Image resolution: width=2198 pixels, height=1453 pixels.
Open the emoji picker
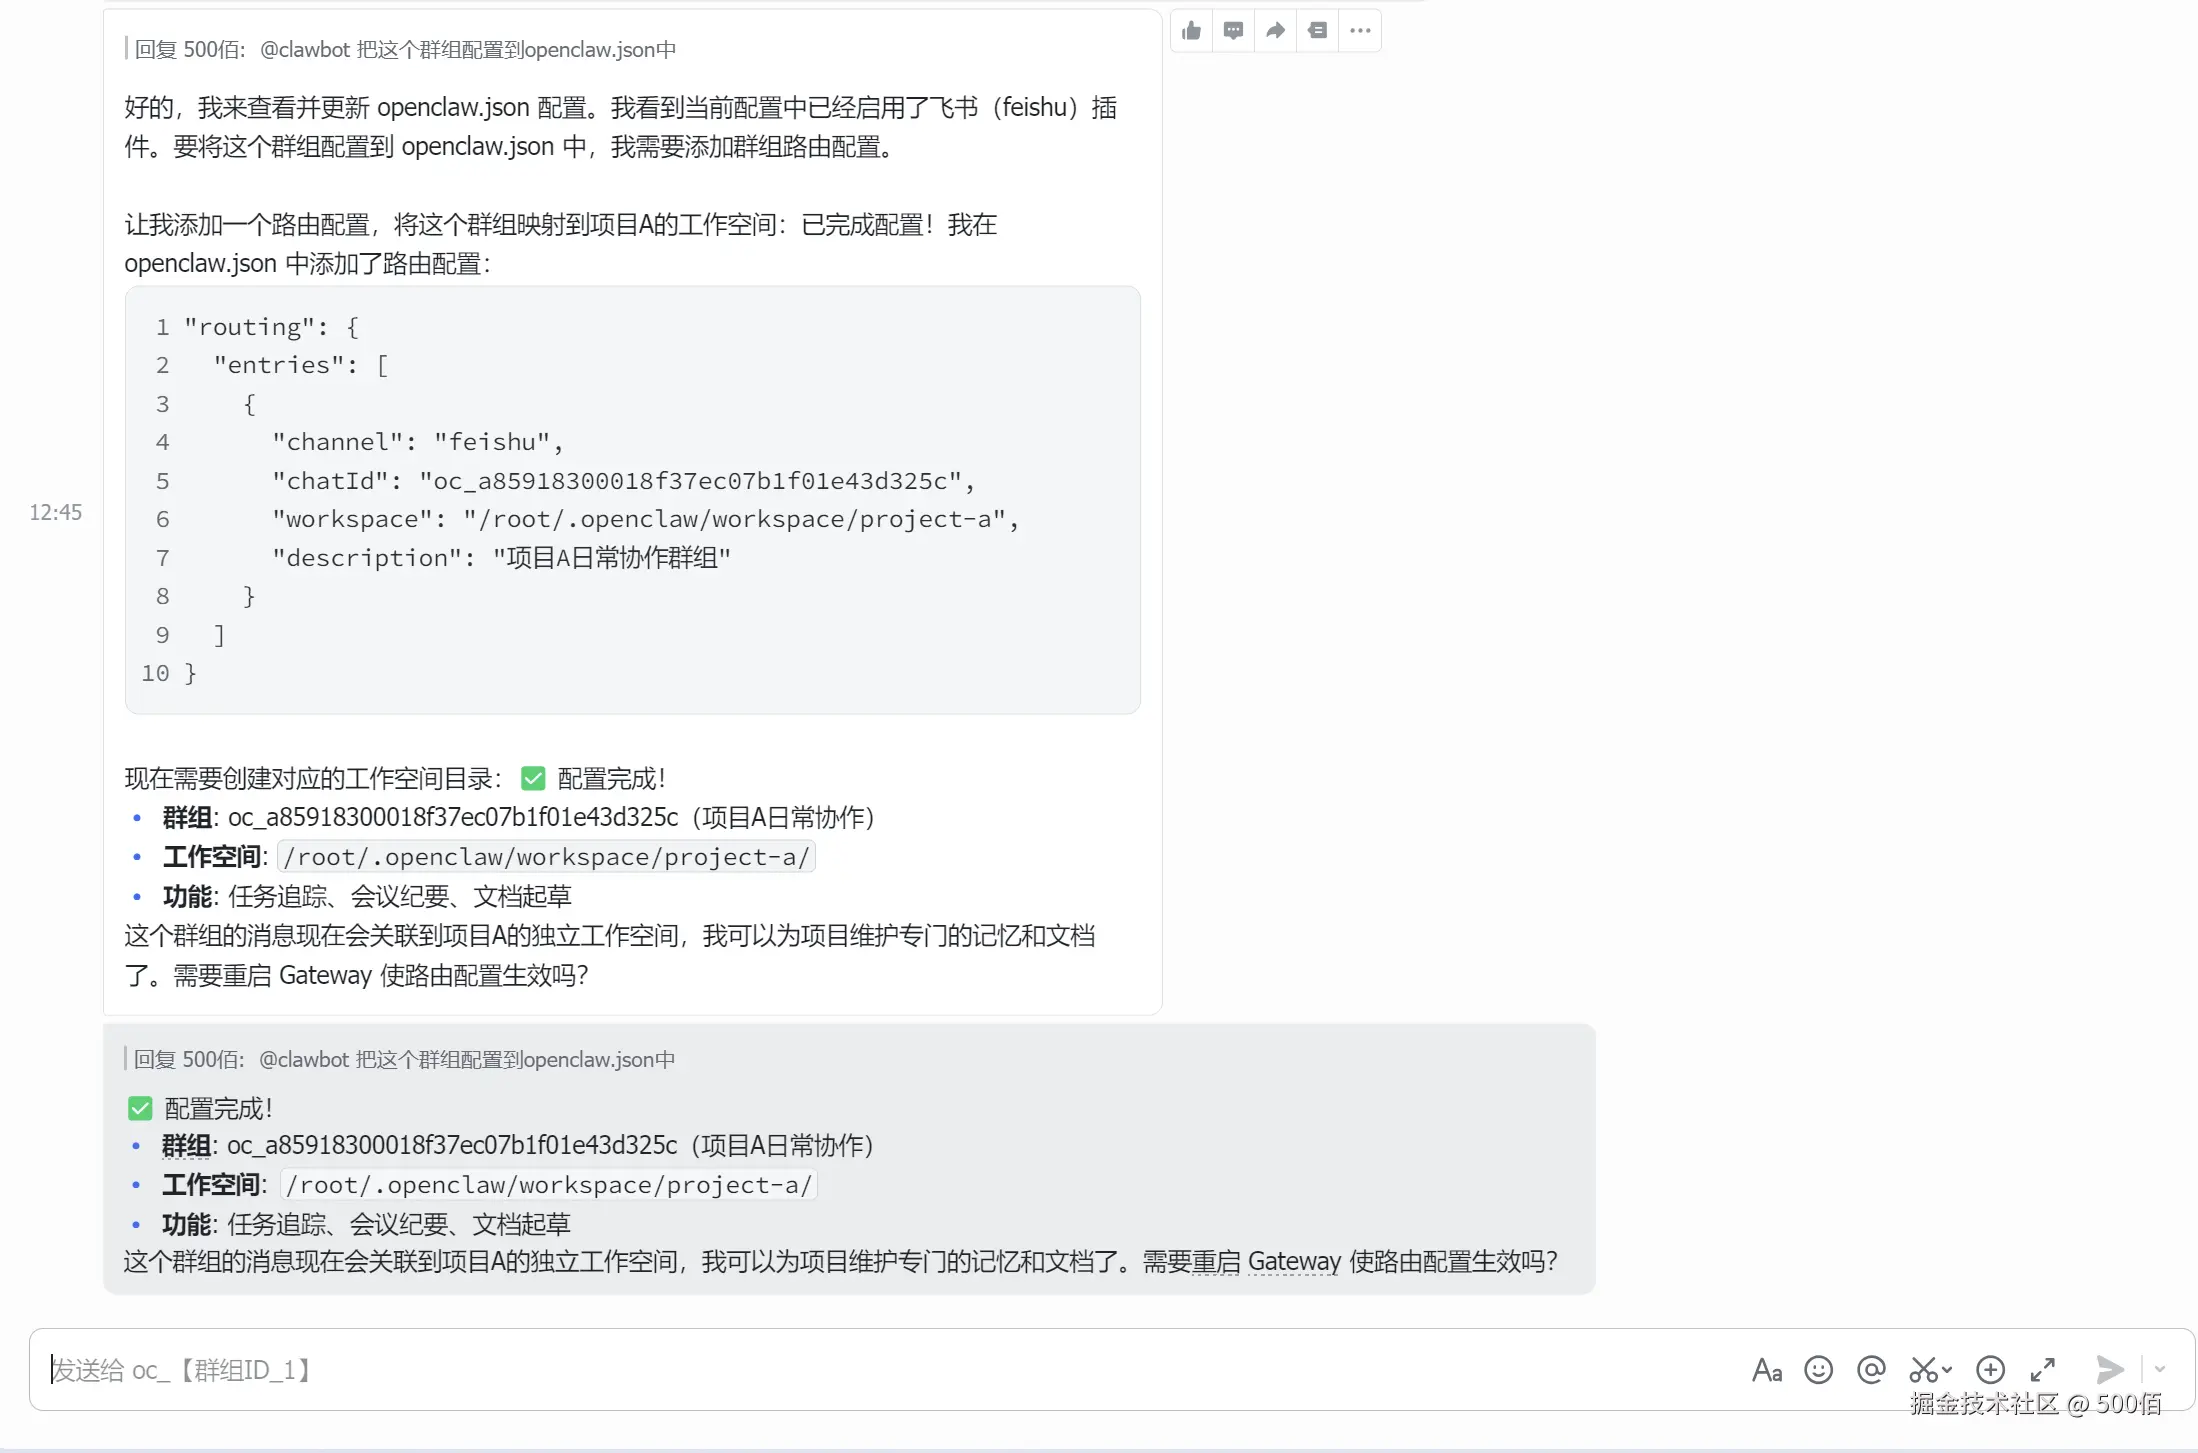coord(1818,1370)
